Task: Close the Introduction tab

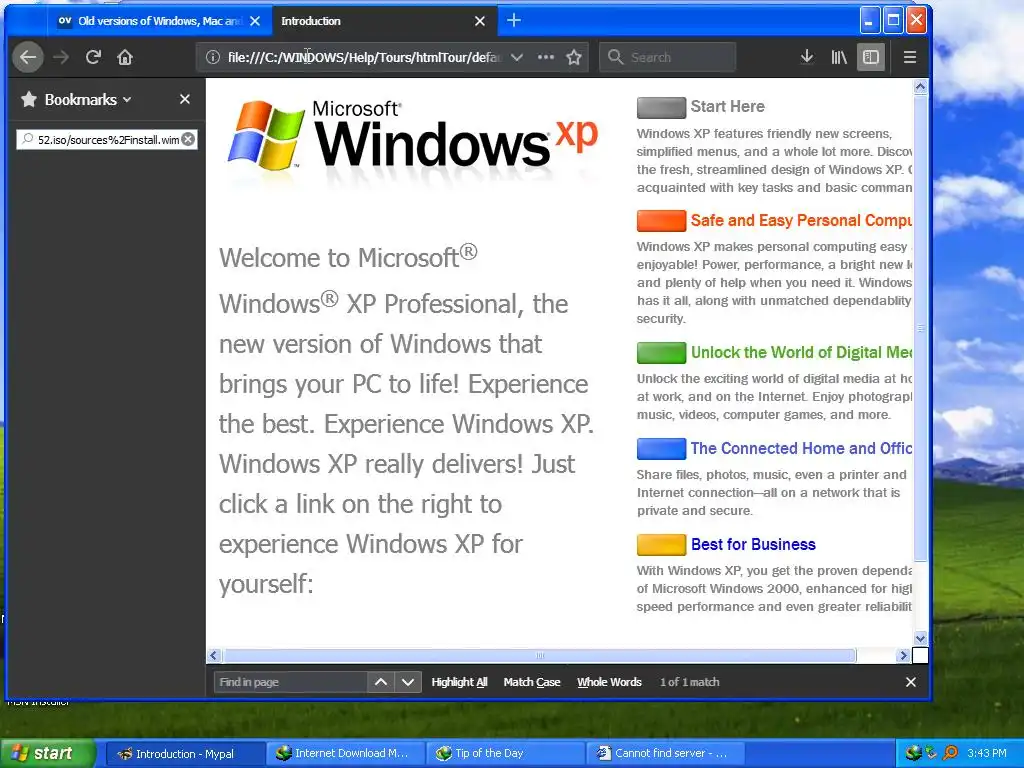Action: (480, 21)
